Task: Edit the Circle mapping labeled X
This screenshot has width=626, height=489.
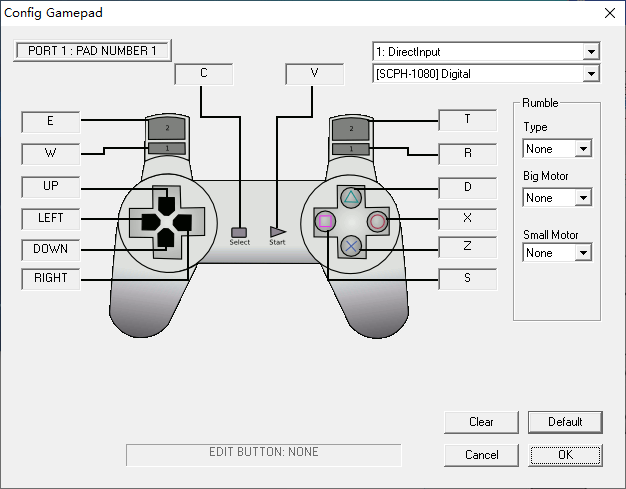Action: coord(468,219)
